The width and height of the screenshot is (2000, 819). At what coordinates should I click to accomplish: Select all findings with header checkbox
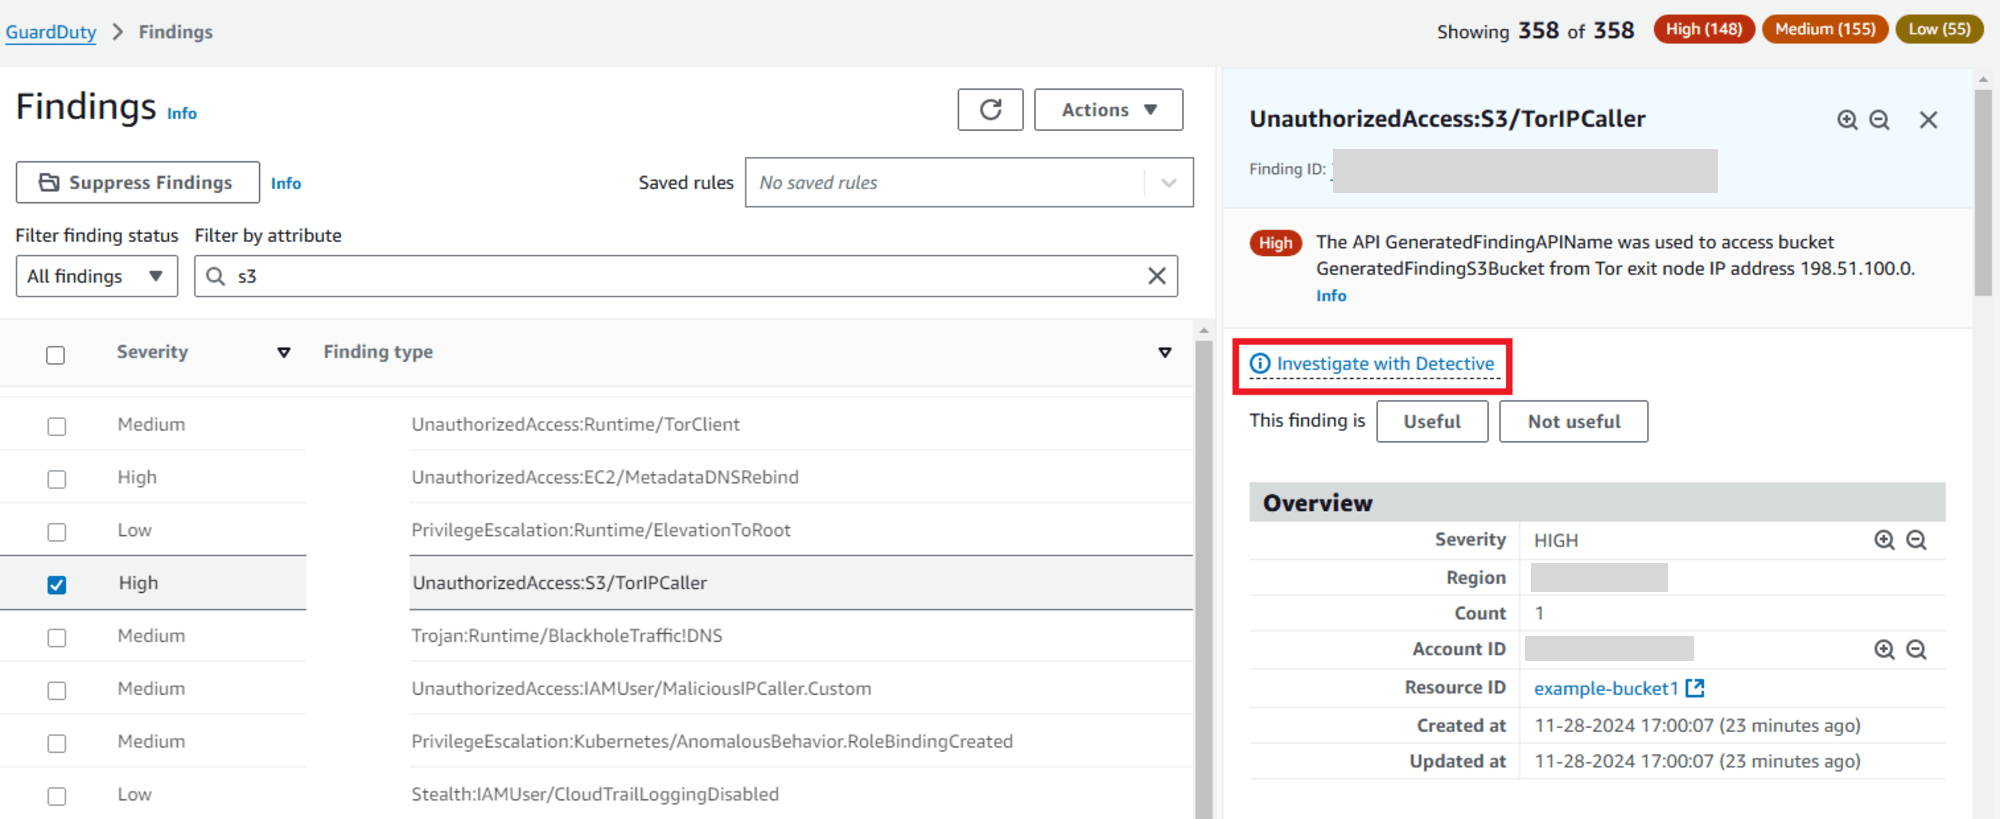point(56,355)
